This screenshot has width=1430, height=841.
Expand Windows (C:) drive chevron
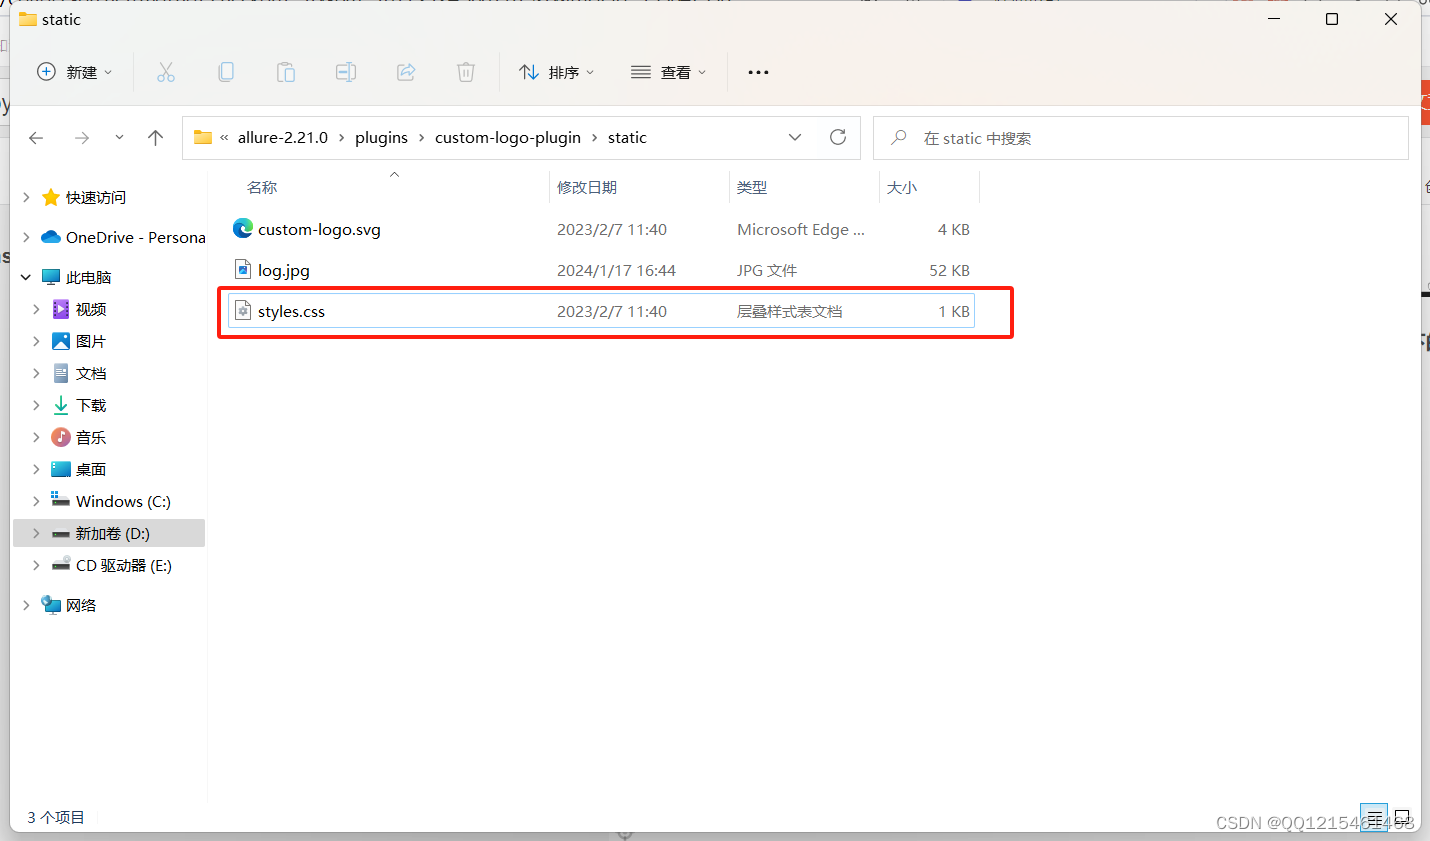tap(36, 502)
